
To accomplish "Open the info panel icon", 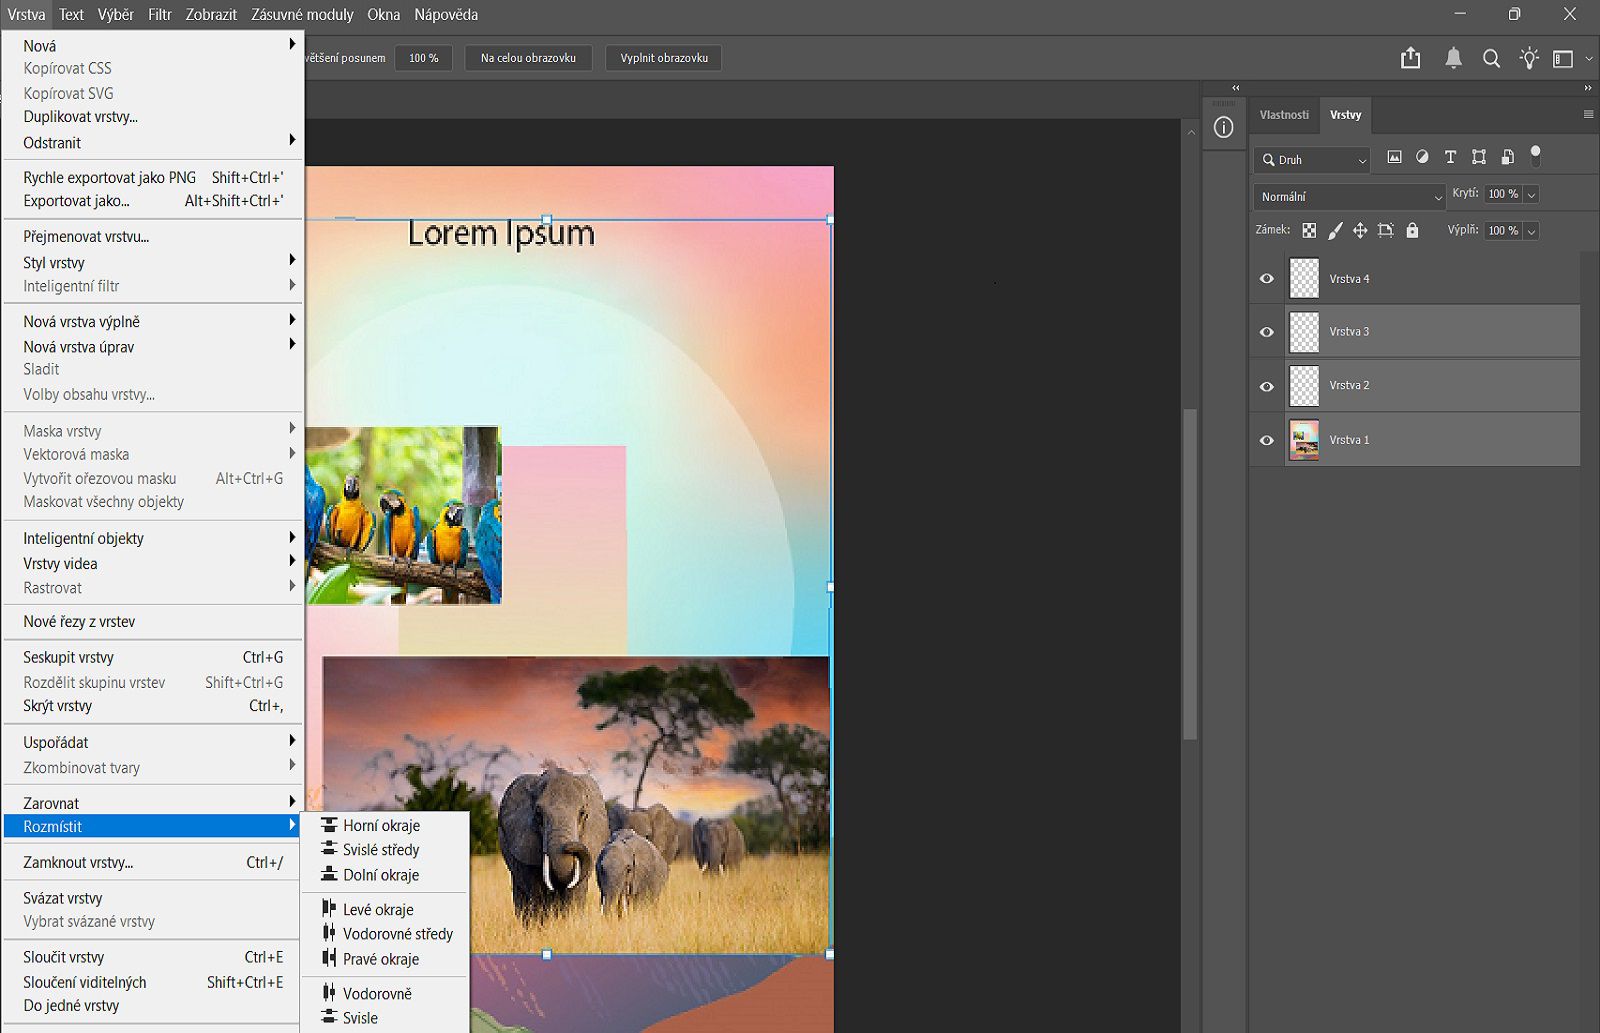I will point(1223,127).
